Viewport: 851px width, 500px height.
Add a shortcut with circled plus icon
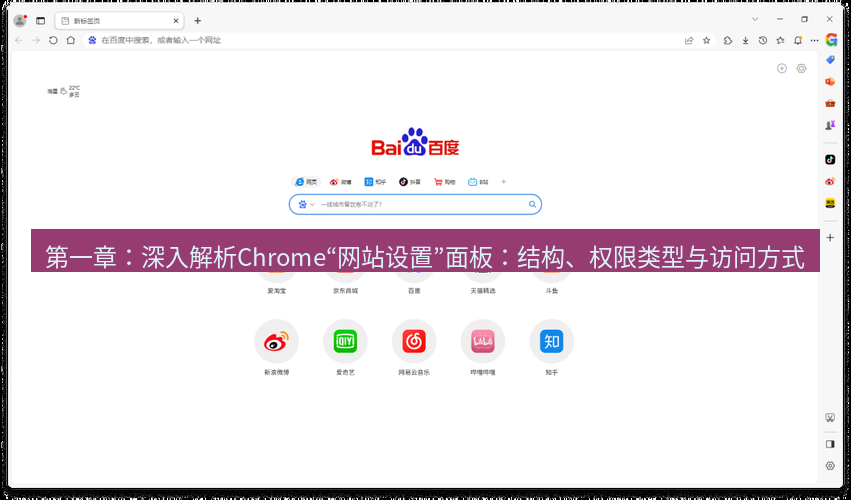point(782,68)
